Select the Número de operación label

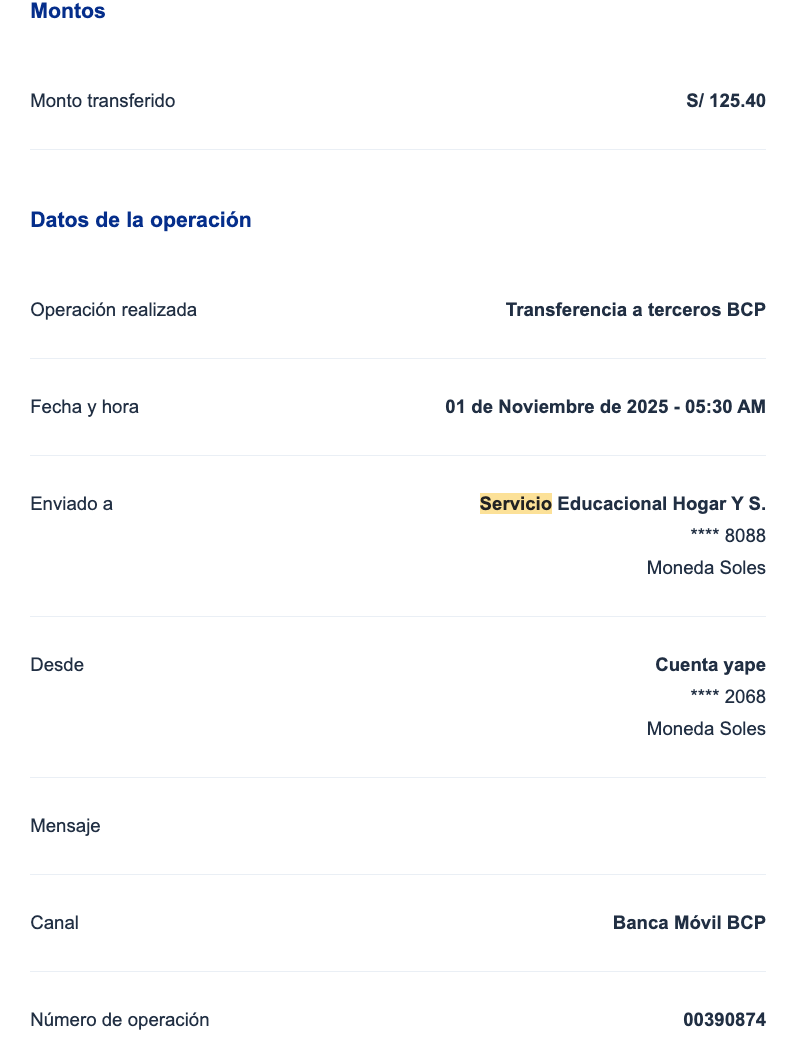click(120, 1020)
